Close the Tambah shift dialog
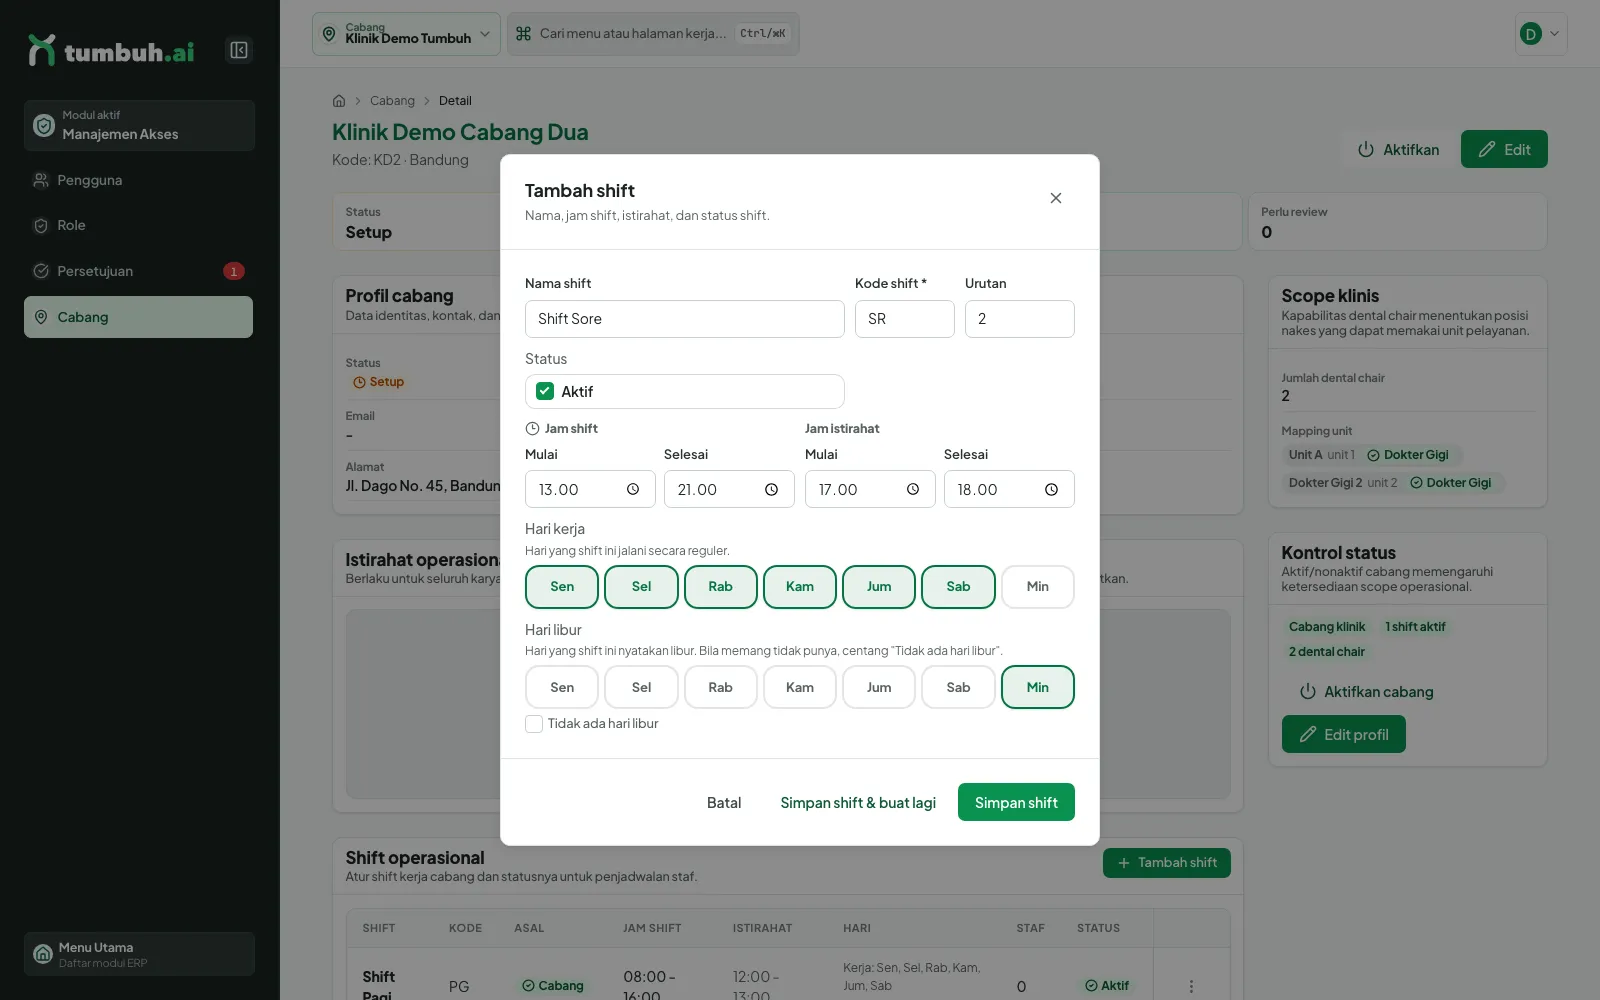1600x1000 pixels. point(1056,198)
